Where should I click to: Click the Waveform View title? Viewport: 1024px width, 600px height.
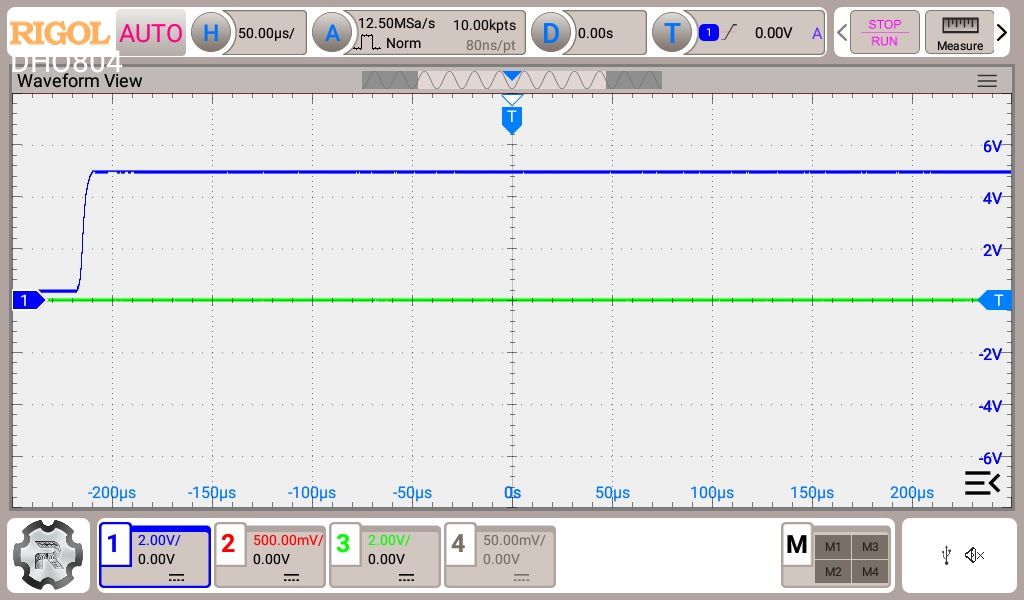80,81
